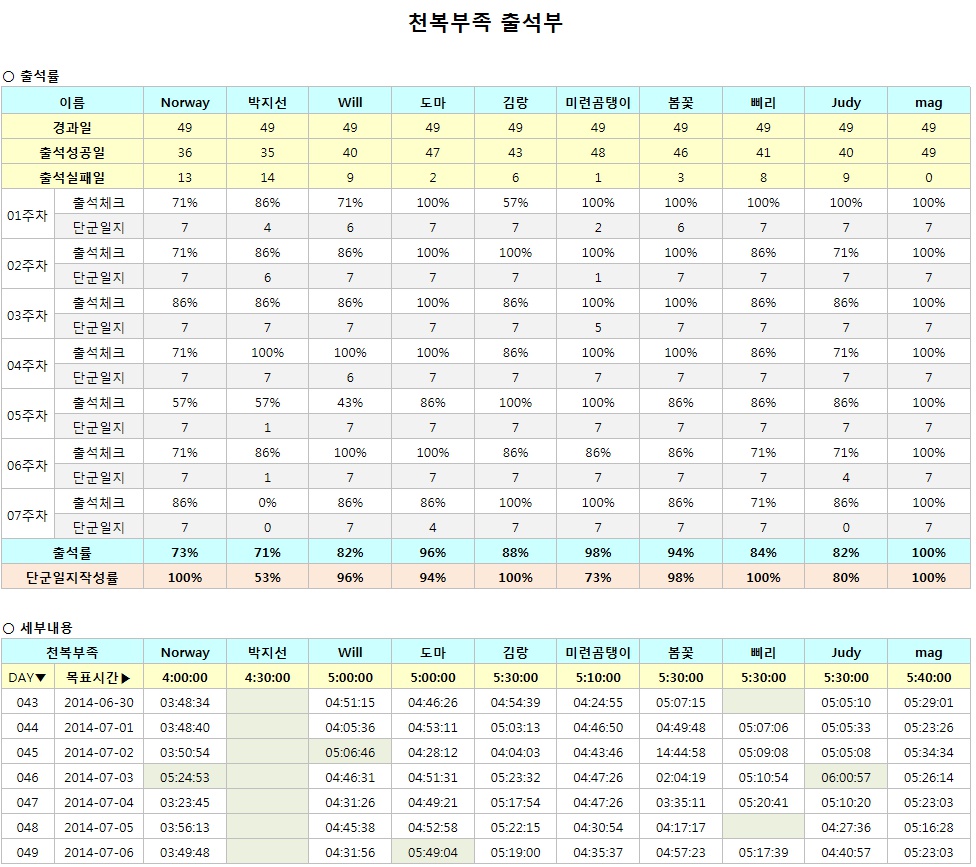Screen dimensions: 976x867
Task: Select day number 049 cell
Action: [x=27, y=852]
